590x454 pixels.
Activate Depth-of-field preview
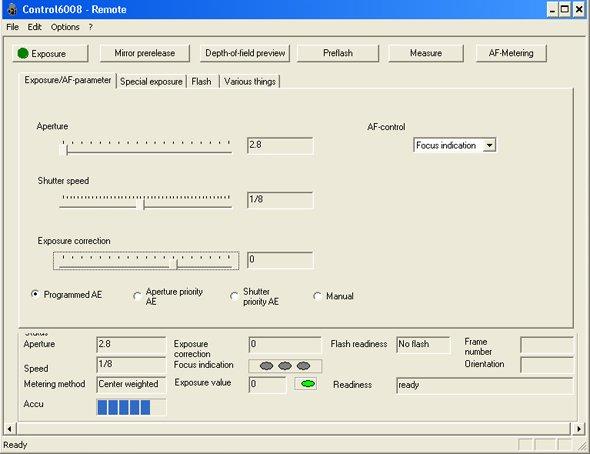(x=245, y=53)
